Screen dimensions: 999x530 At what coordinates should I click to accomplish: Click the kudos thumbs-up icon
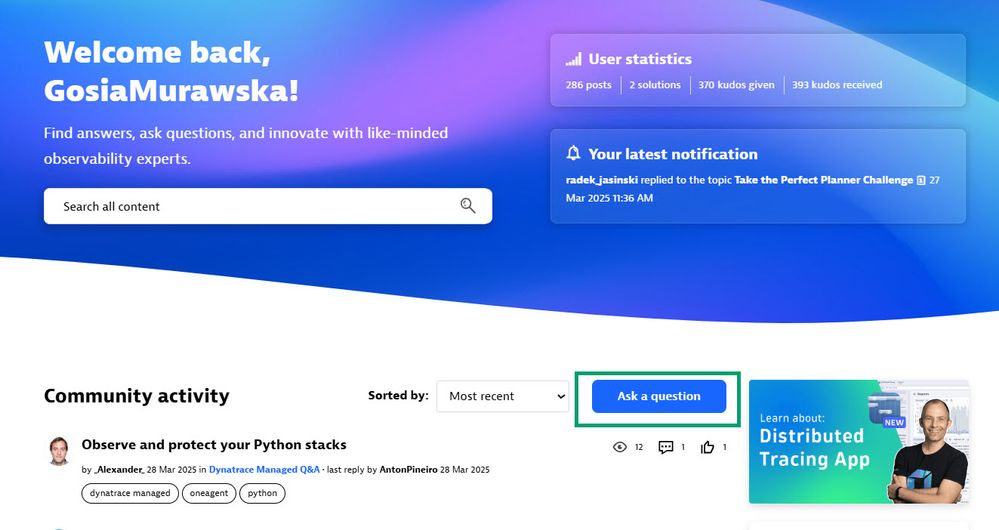click(x=708, y=447)
